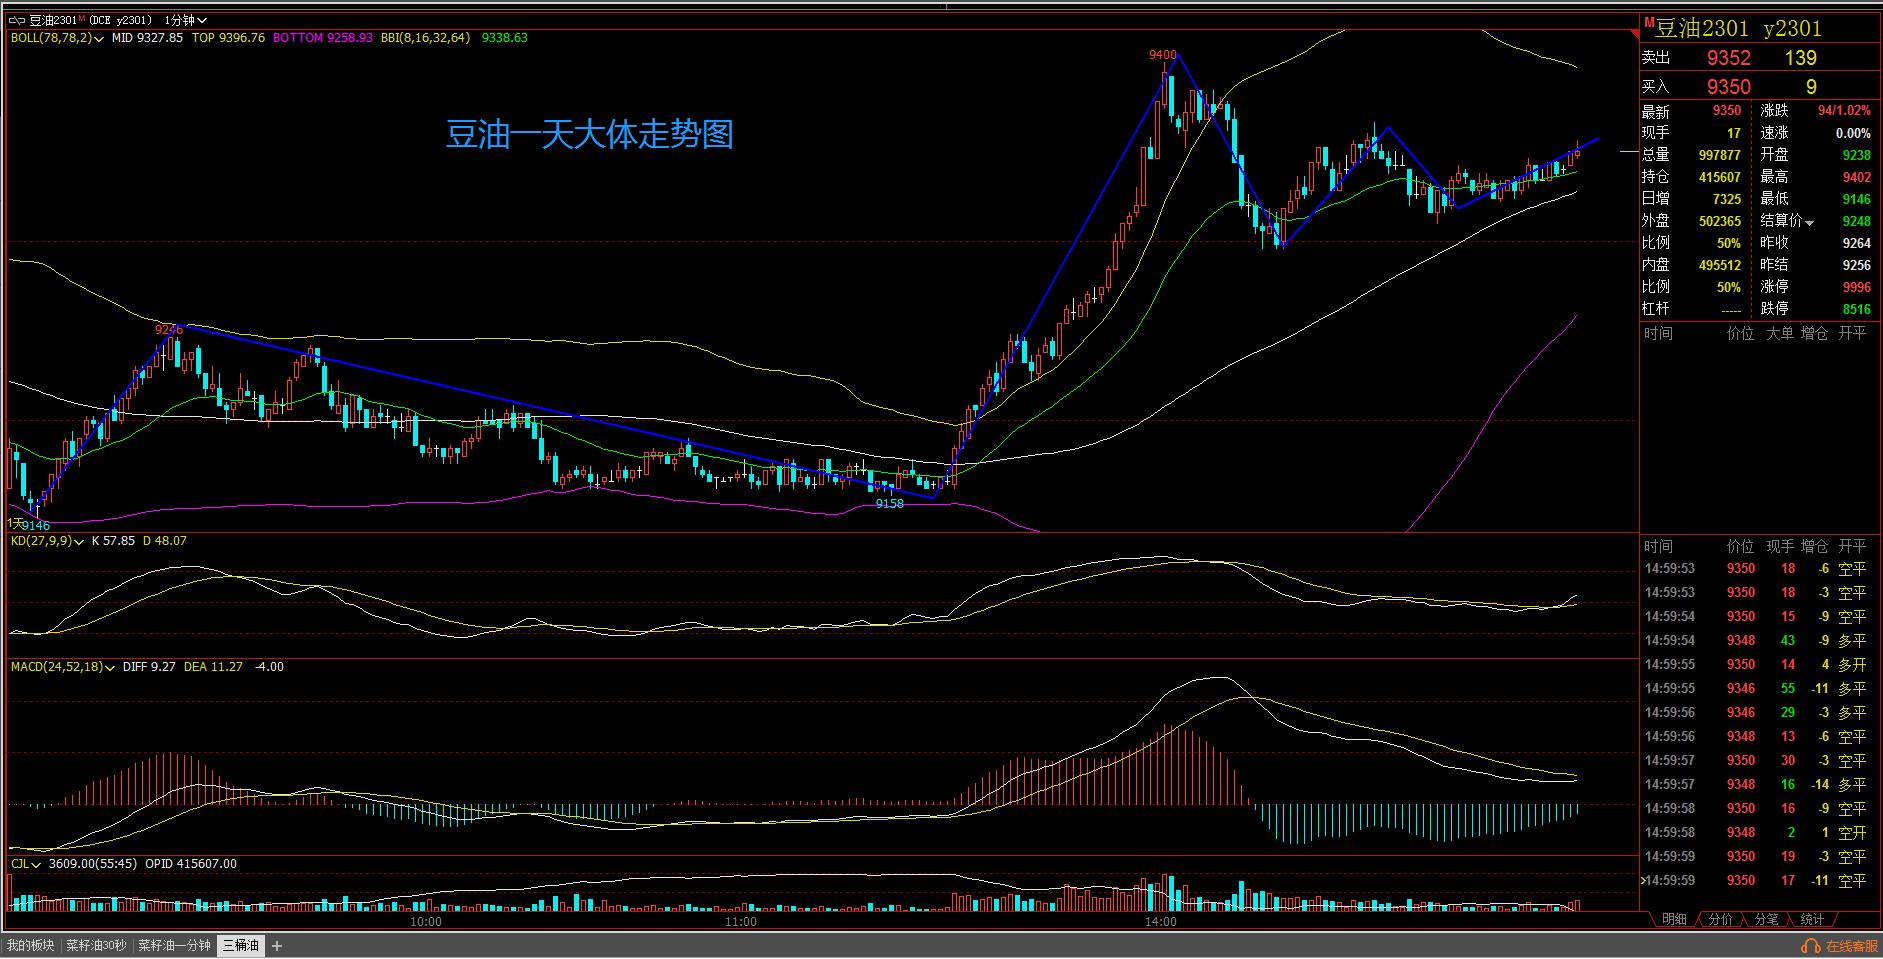
Task: Click the double-arrow contract switch icon
Action: (x=17, y=20)
